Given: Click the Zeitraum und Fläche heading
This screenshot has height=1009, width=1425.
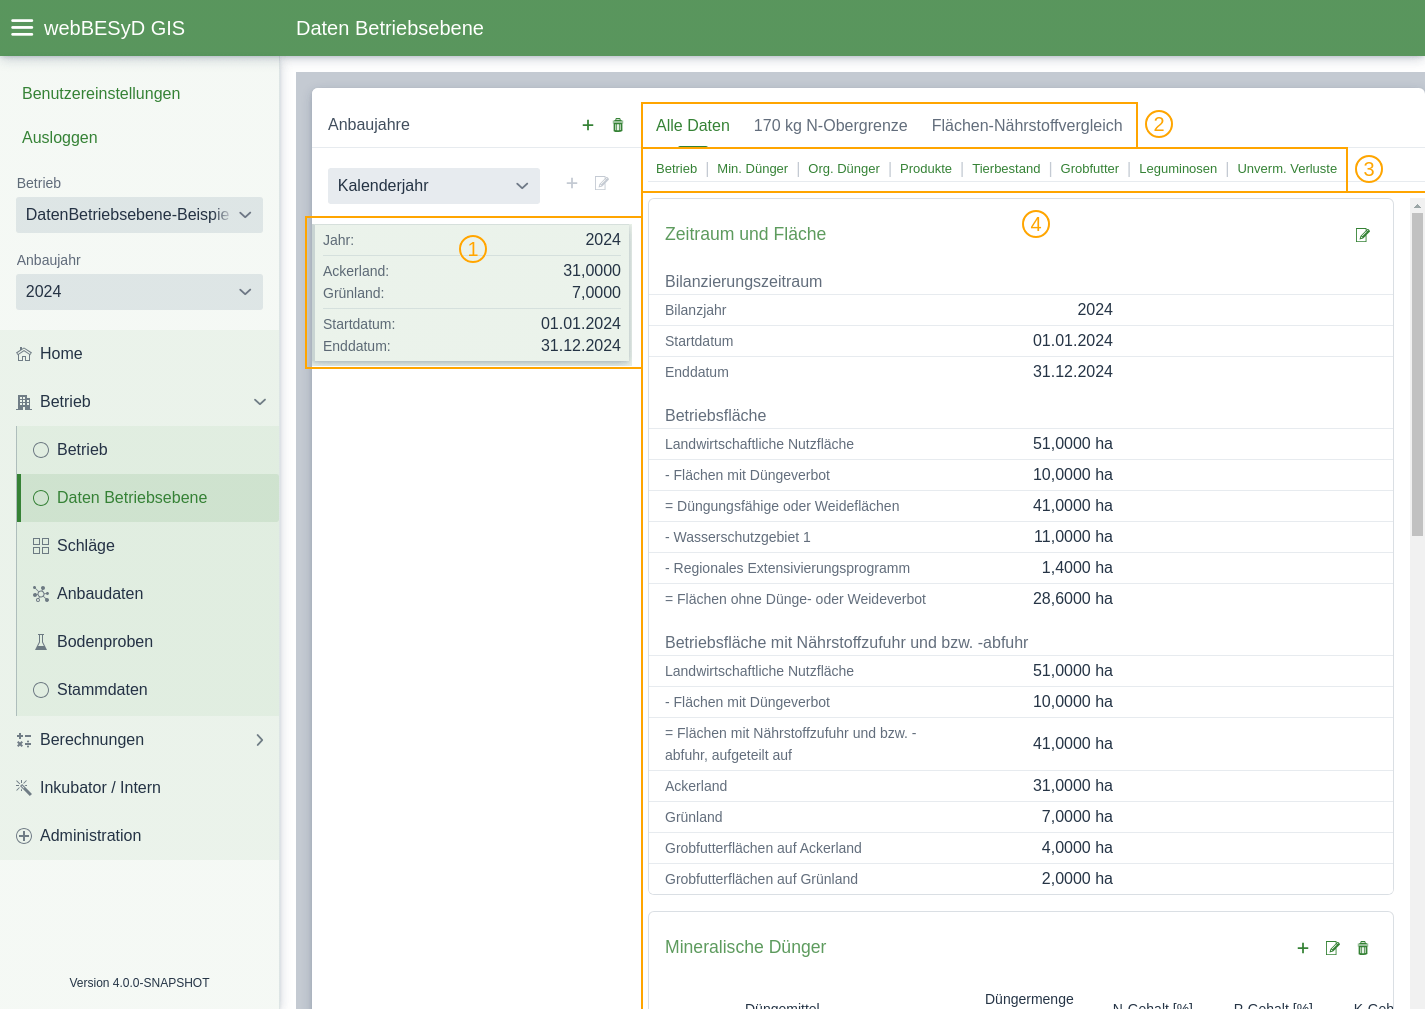Looking at the screenshot, I should click(745, 234).
